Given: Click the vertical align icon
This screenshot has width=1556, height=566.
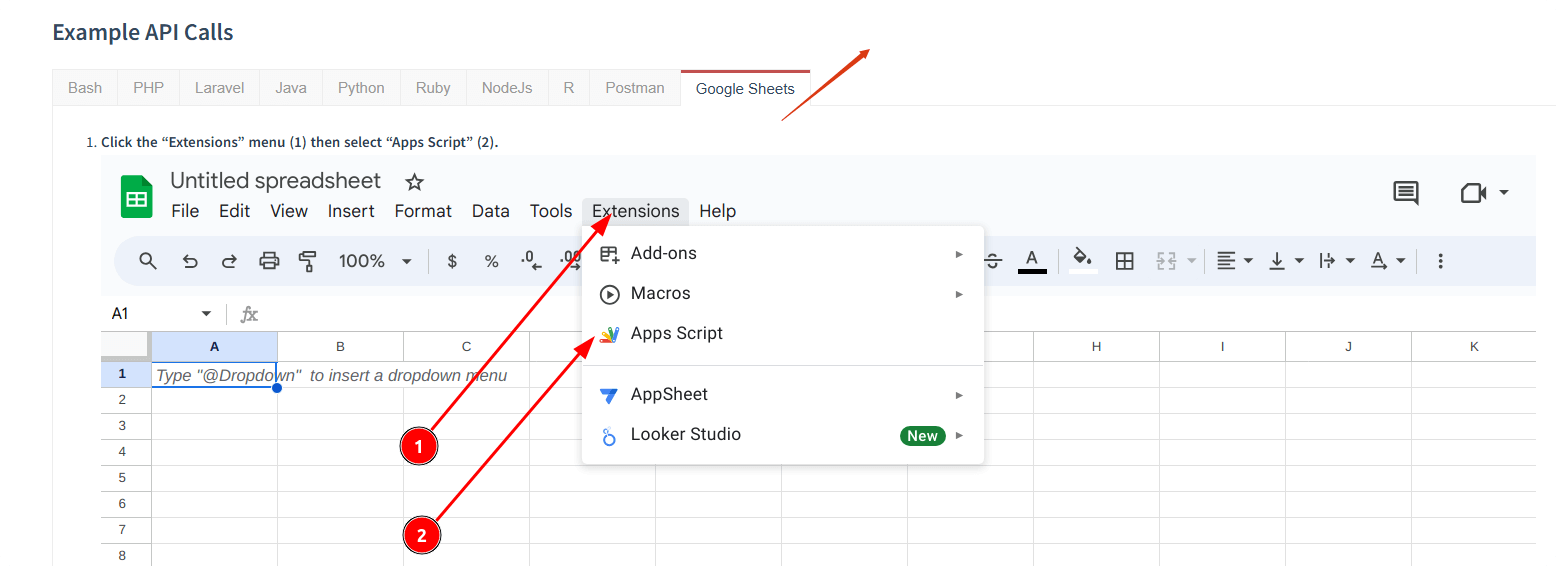Looking at the screenshot, I should click(x=1277, y=261).
